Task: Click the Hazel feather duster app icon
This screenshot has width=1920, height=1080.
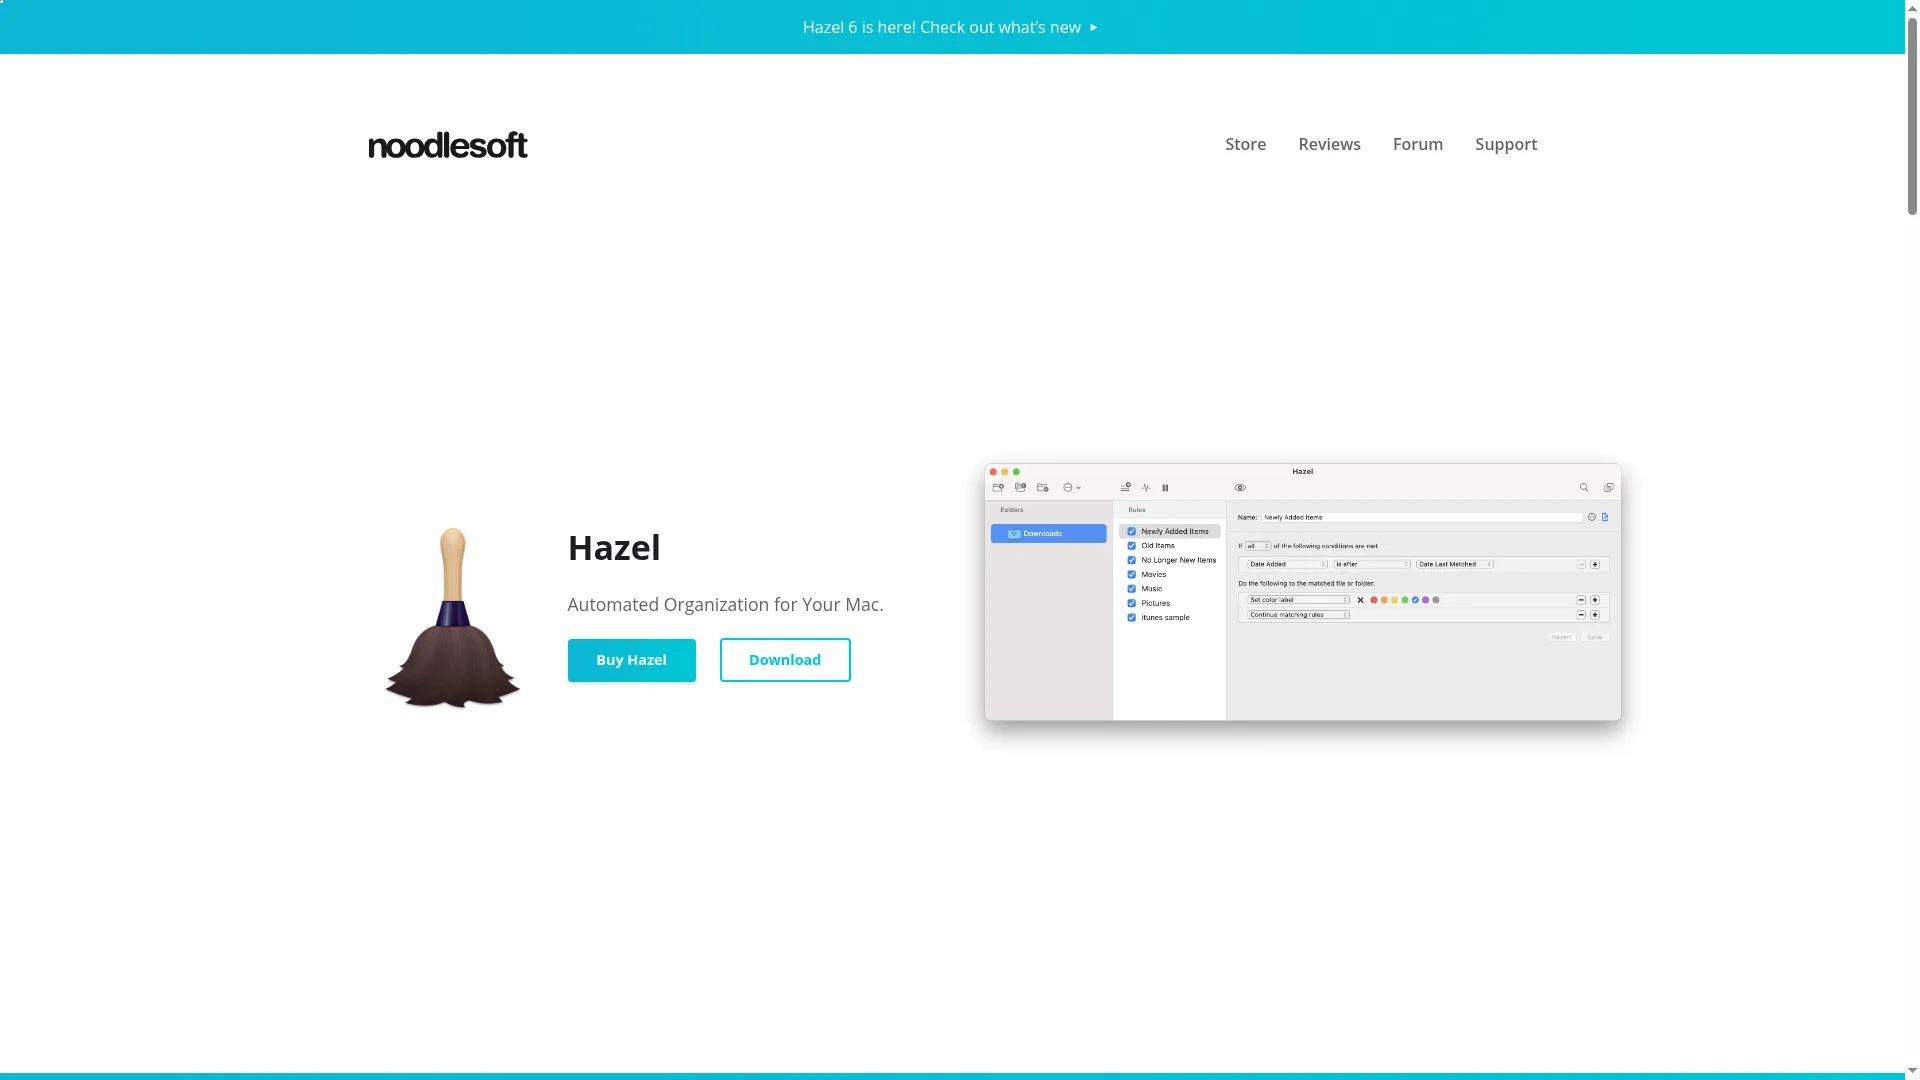Action: [x=452, y=617]
